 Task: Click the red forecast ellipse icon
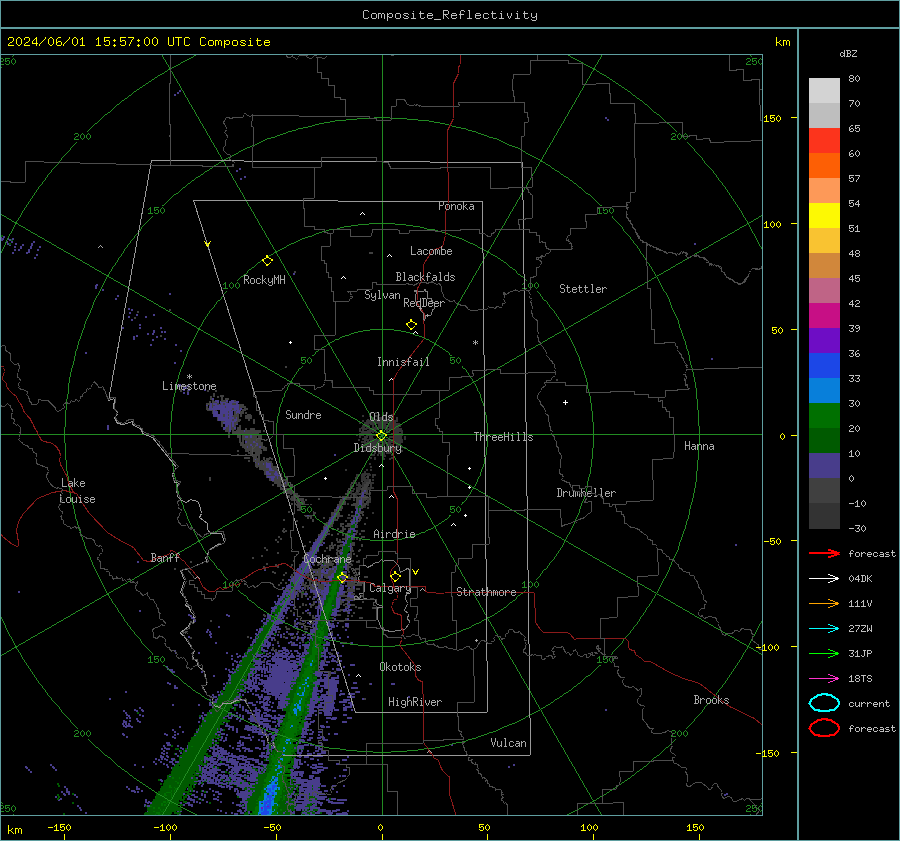(824, 728)
